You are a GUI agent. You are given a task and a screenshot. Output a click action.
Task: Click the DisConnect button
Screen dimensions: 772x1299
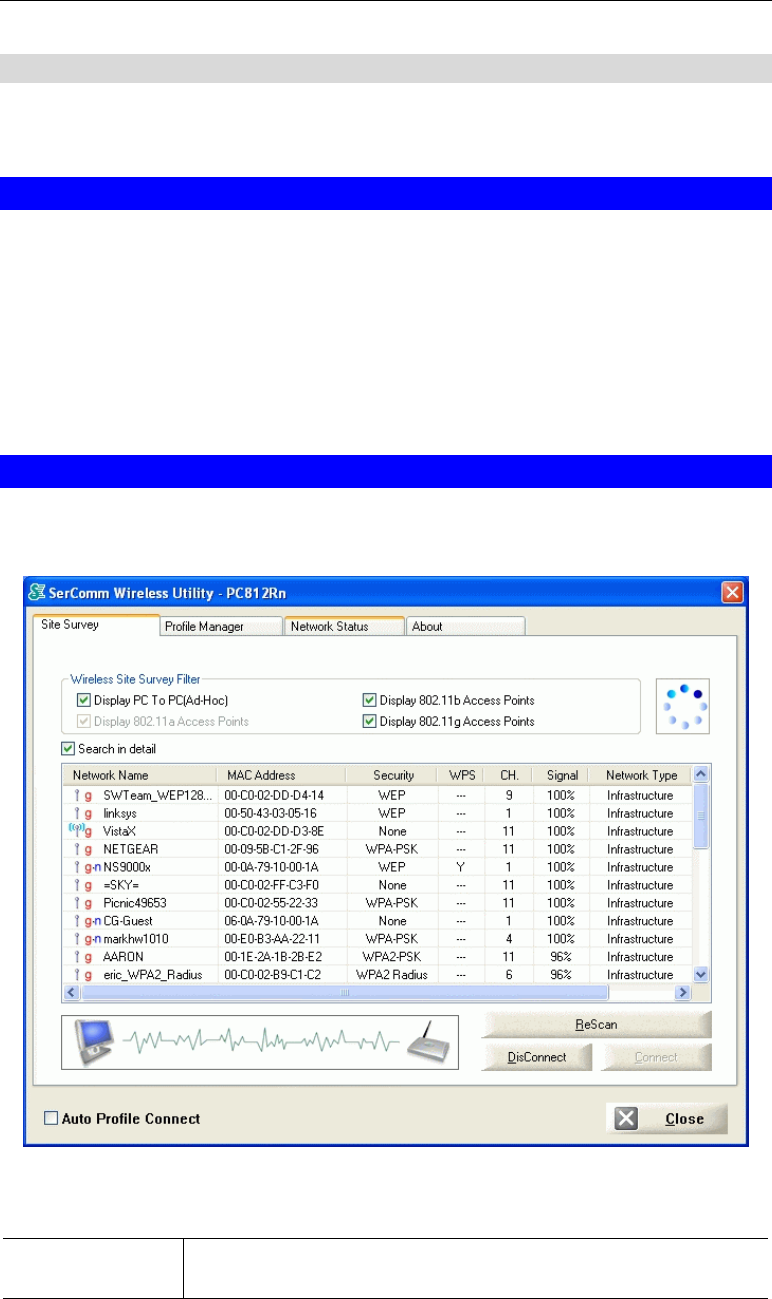click(x=537, y=1057)
